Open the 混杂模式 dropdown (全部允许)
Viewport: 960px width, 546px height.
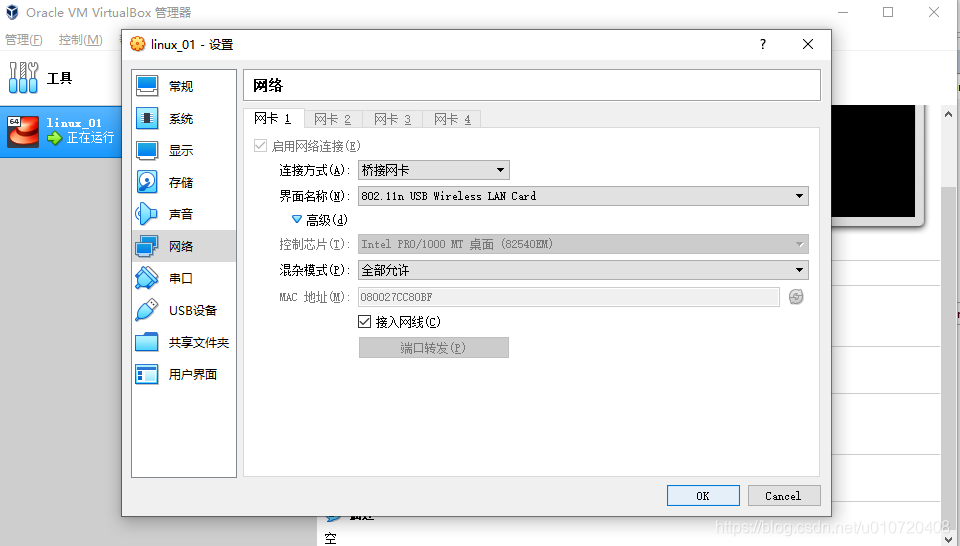583,270
